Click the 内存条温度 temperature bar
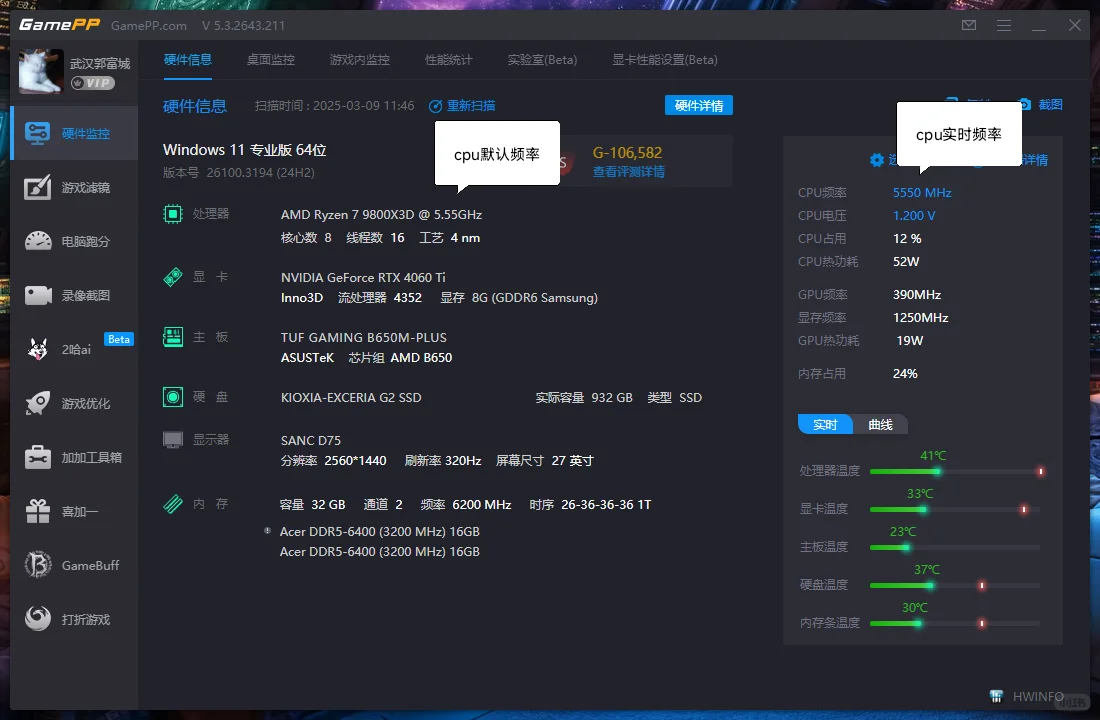The width and height of the screenshot is (1100, 720). click(x=955, y=623)
